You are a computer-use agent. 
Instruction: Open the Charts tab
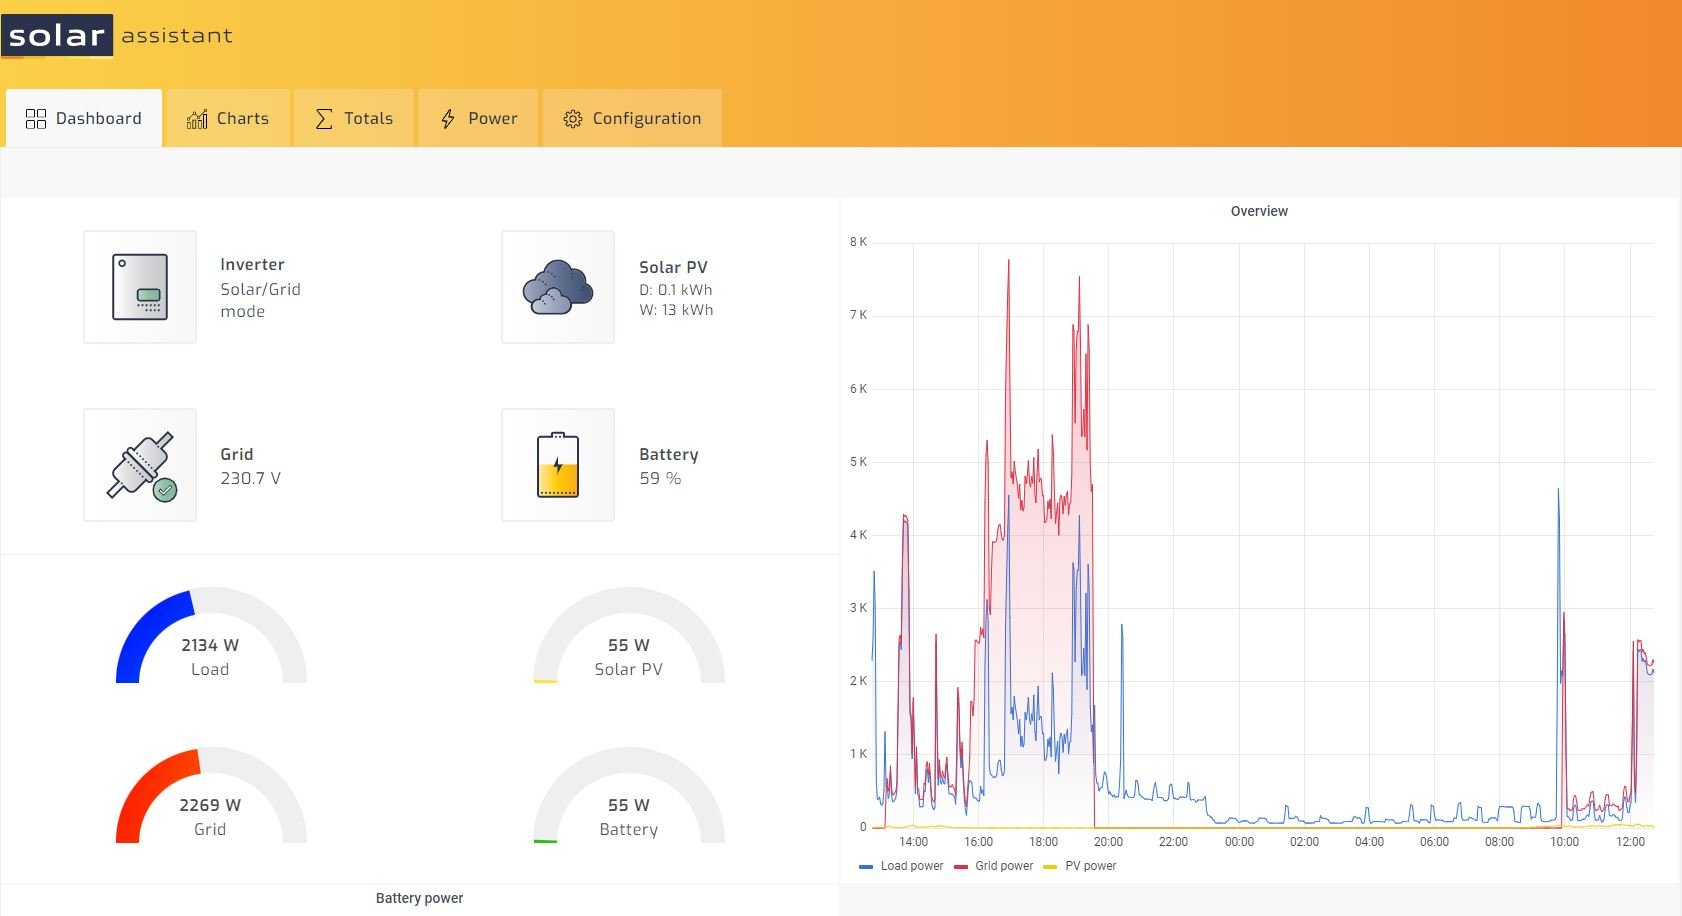(x=228, y=119)
